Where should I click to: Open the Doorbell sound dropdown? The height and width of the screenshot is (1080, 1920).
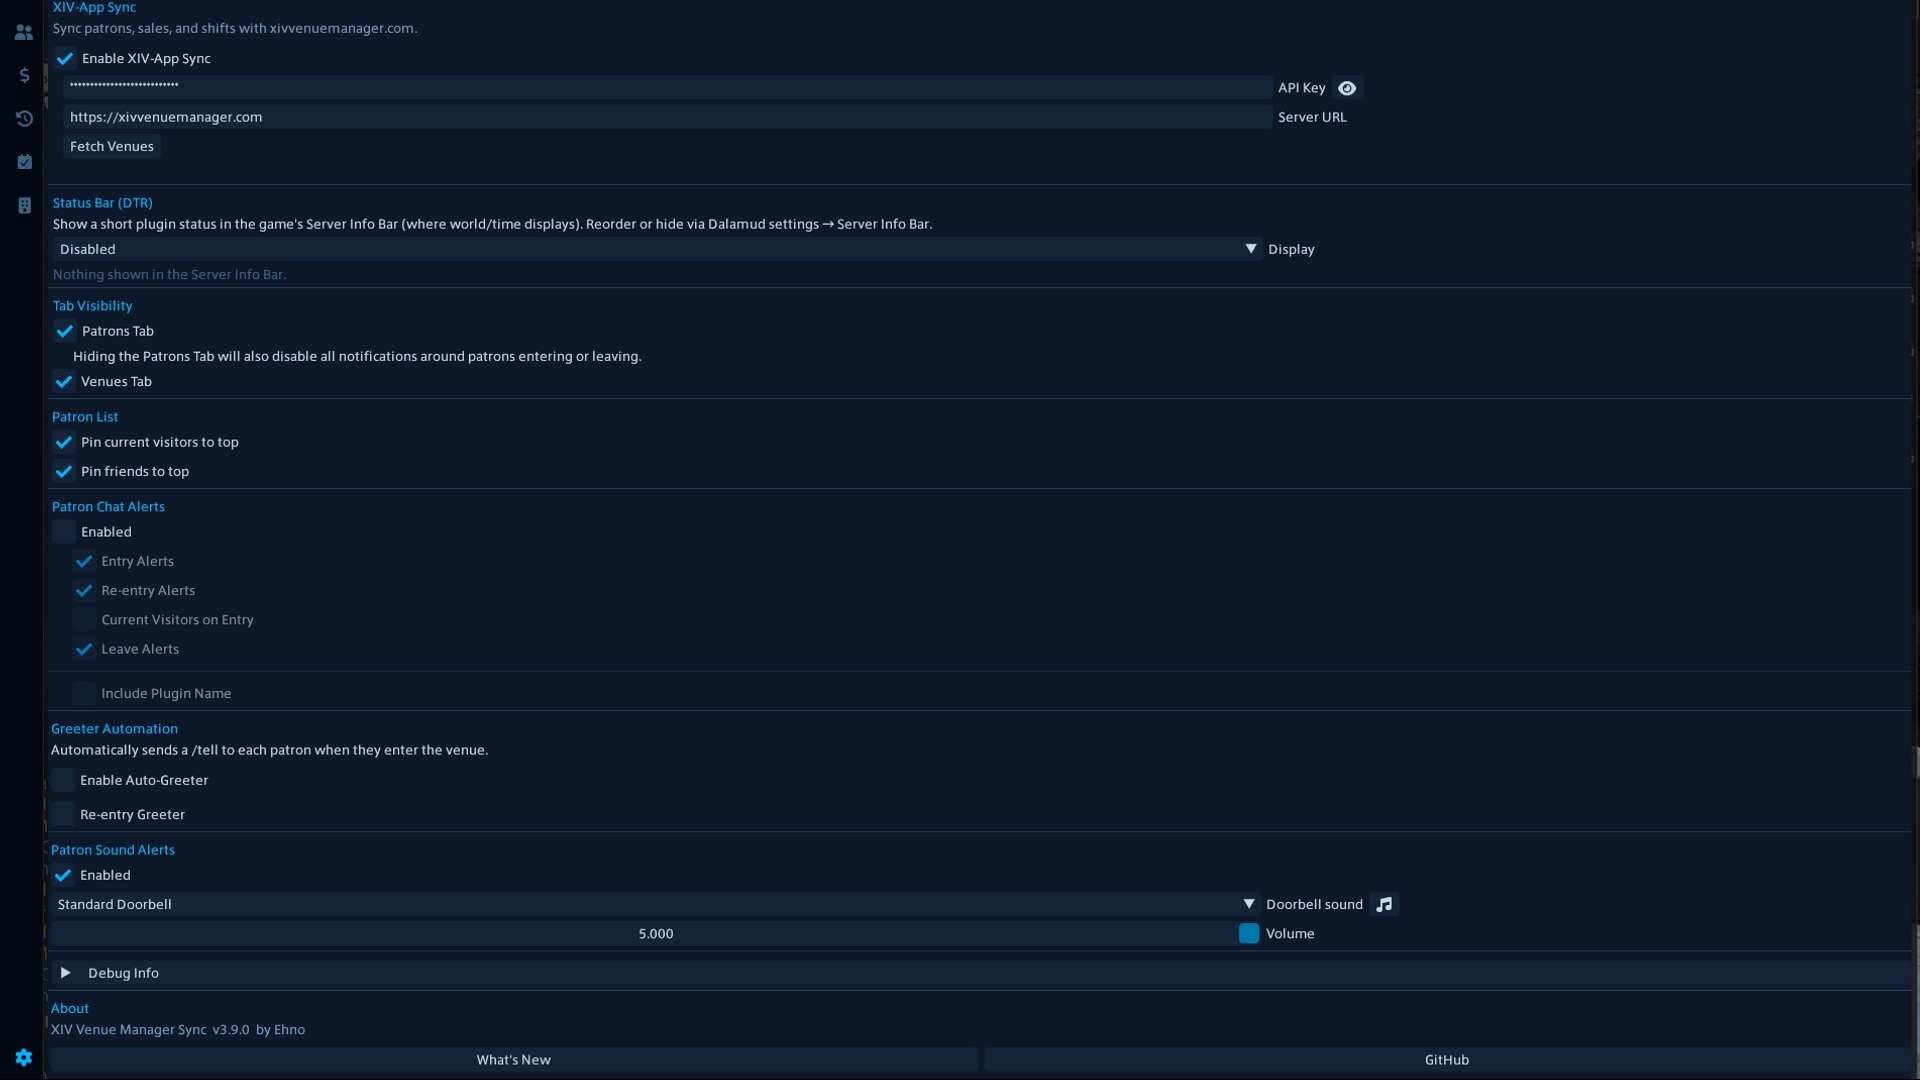tap(655, 904)
